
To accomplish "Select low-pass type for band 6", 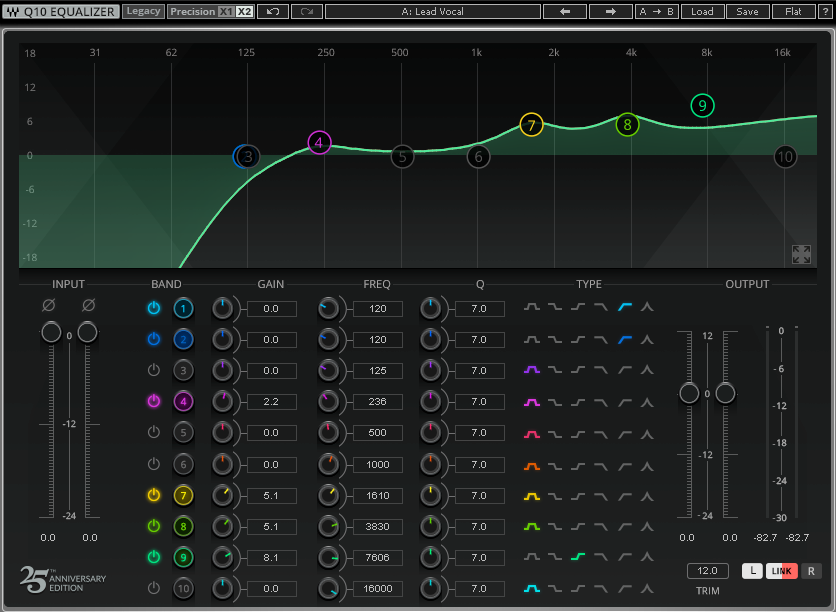I will click(601, 466).
